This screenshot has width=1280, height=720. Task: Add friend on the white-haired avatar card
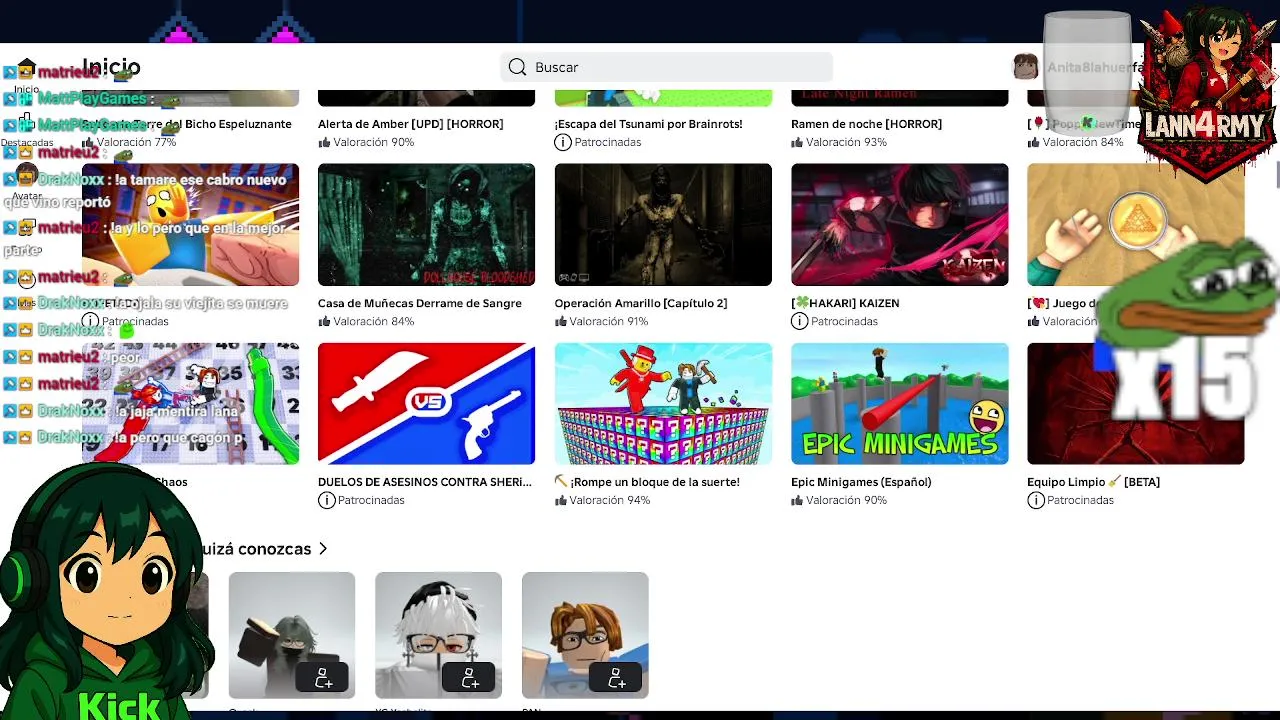pyautogui.click(x=469, y=677)
